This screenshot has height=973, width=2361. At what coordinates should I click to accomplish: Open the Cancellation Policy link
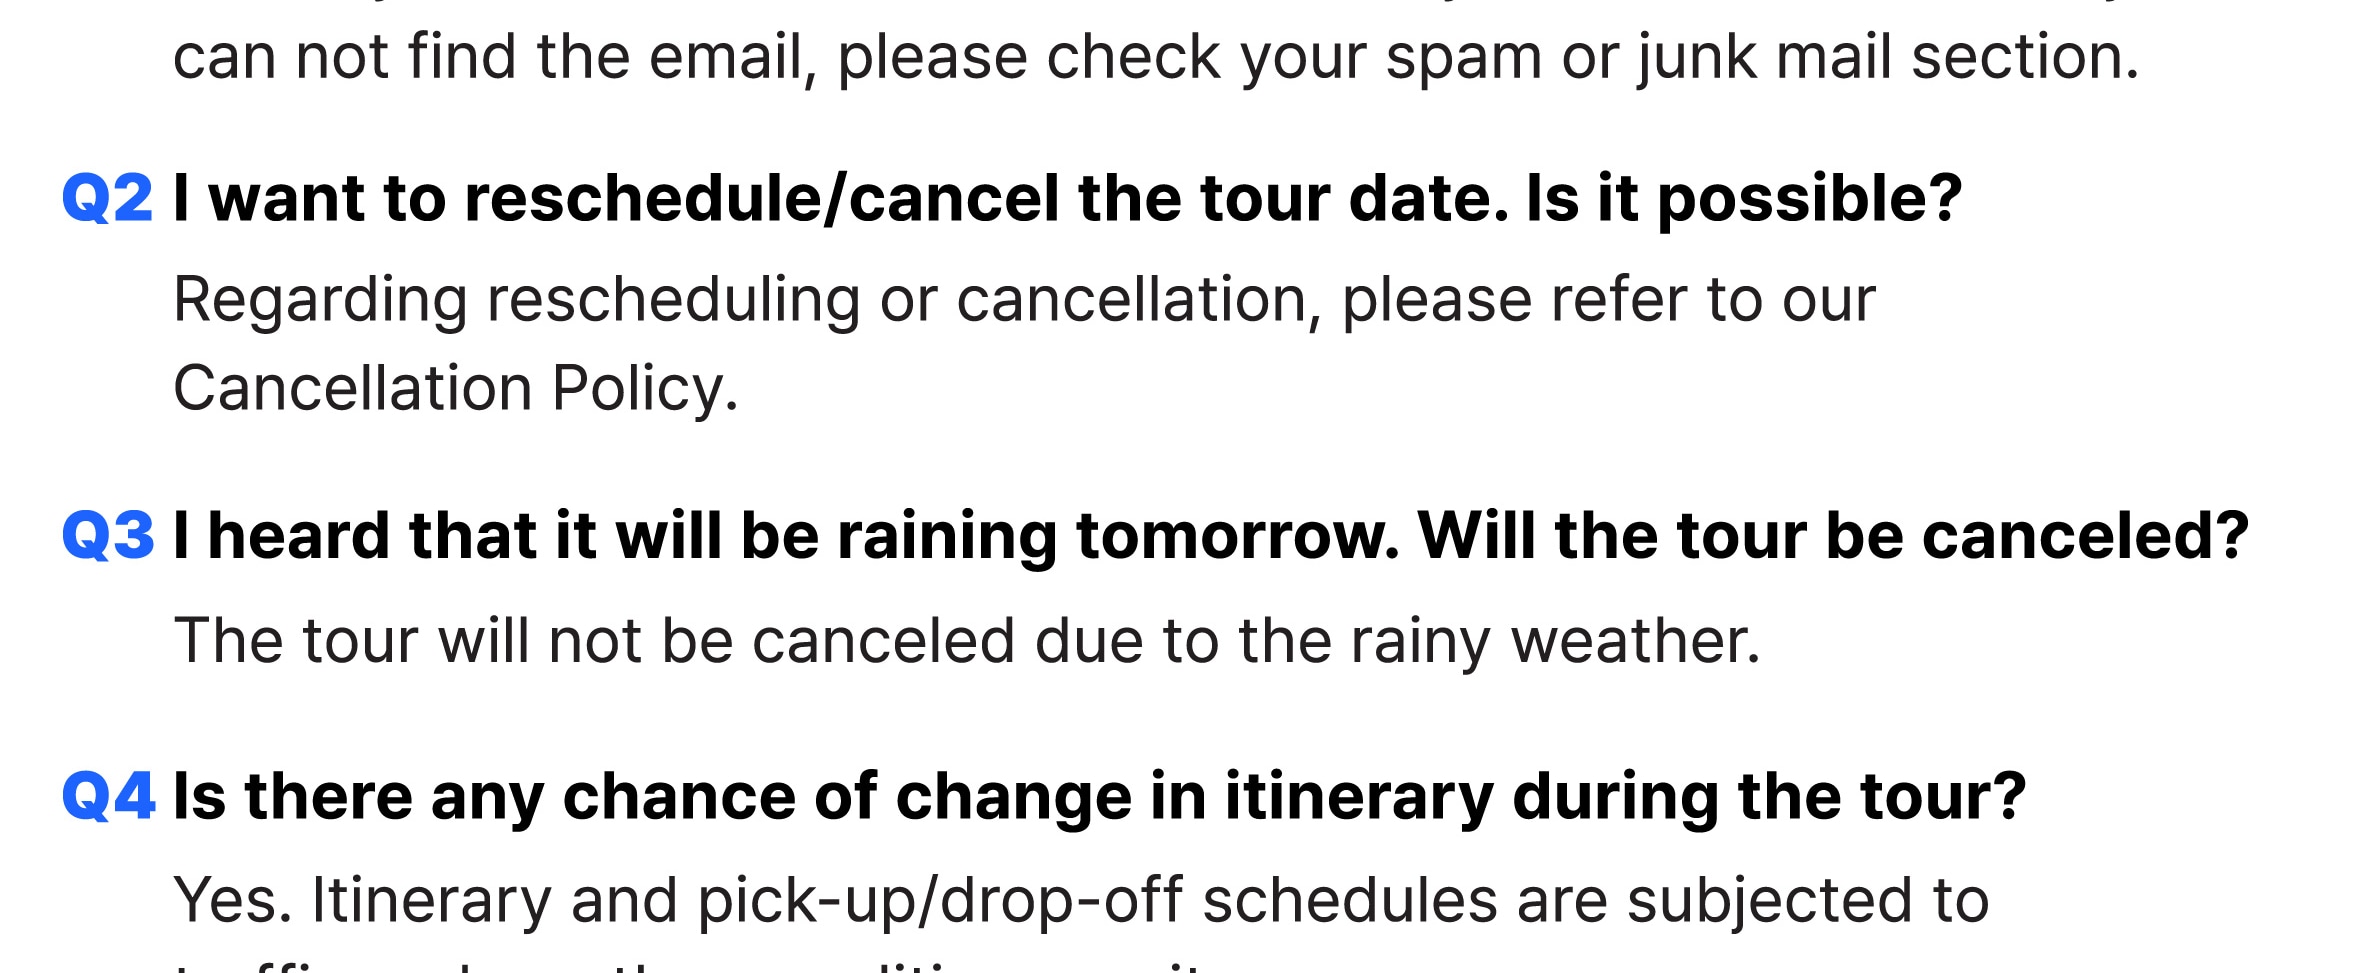pos(456,388)
